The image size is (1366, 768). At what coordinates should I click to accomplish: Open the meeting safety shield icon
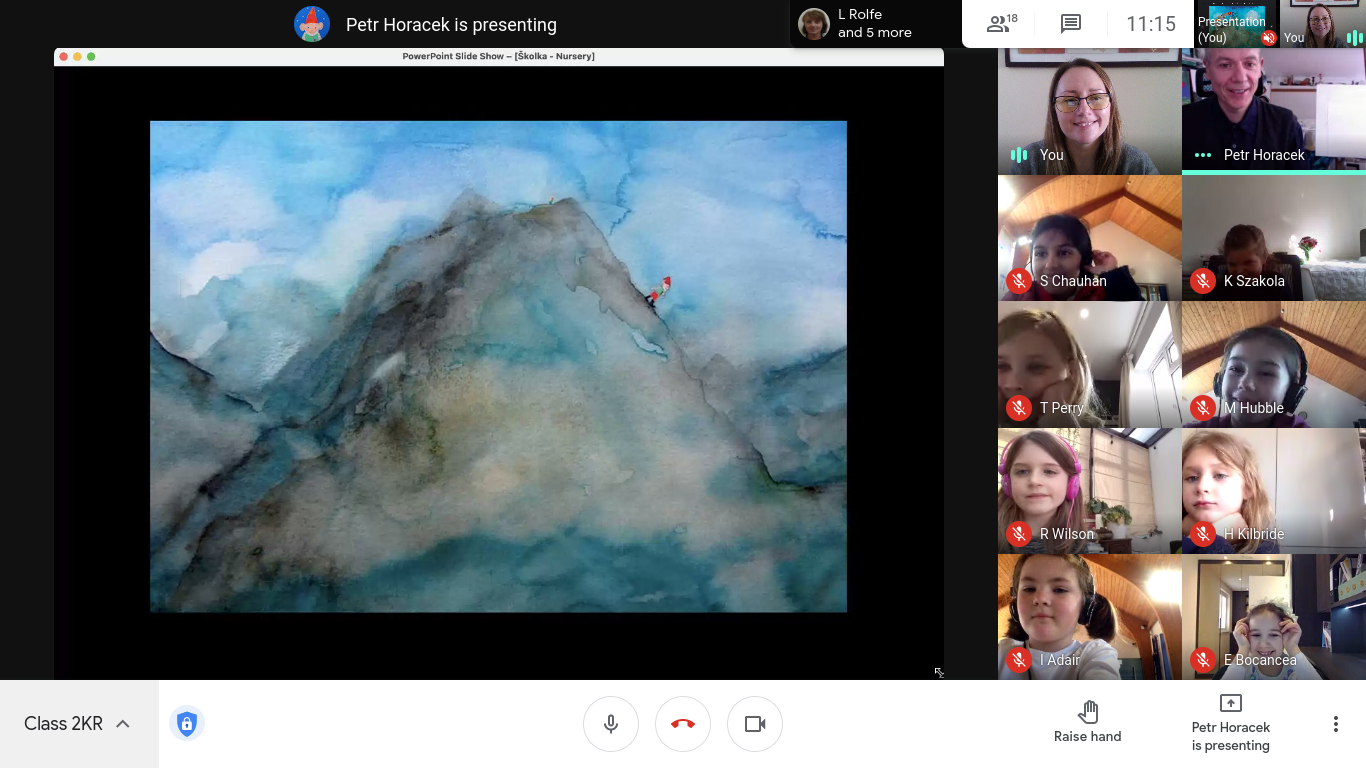(x=186, y=724)
